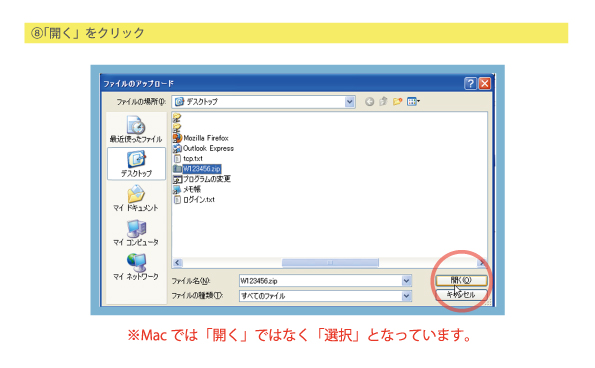The height and width of the screenshot is (368, 595).
Task: Click the horizontal scrollbar thumb
Action: [x=330, y=263]
